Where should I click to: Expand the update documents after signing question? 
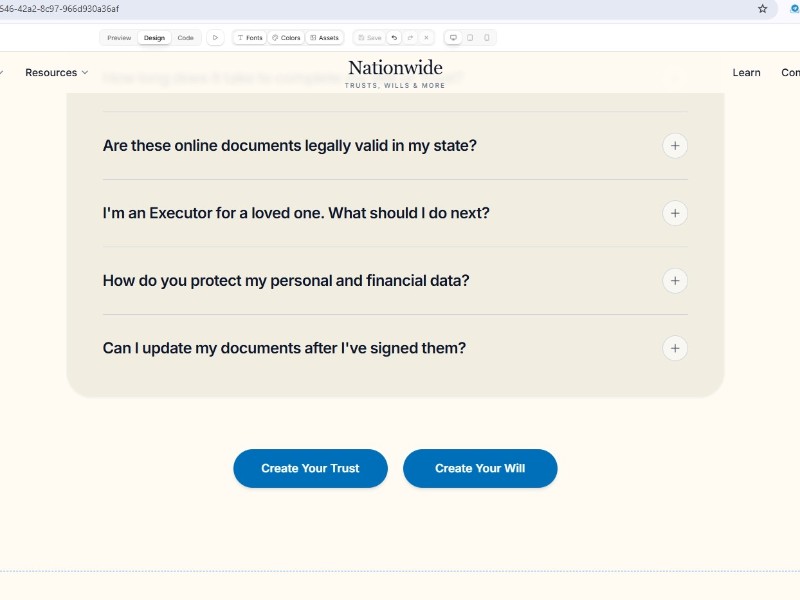[675, 348]
